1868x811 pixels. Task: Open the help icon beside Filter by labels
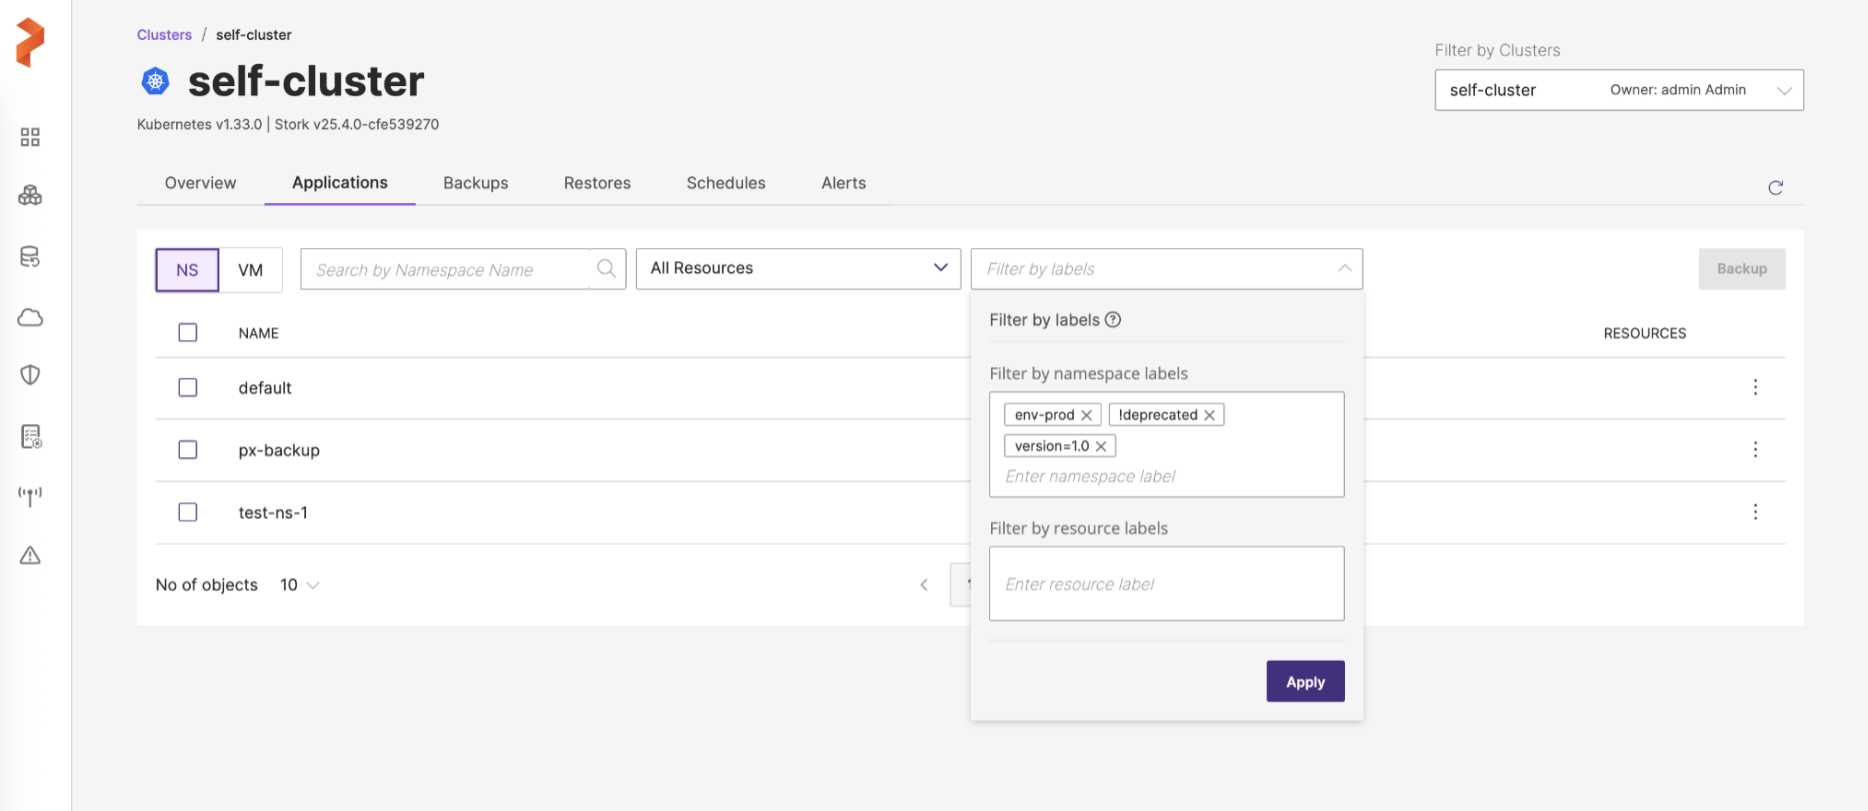pos(1113,320)
